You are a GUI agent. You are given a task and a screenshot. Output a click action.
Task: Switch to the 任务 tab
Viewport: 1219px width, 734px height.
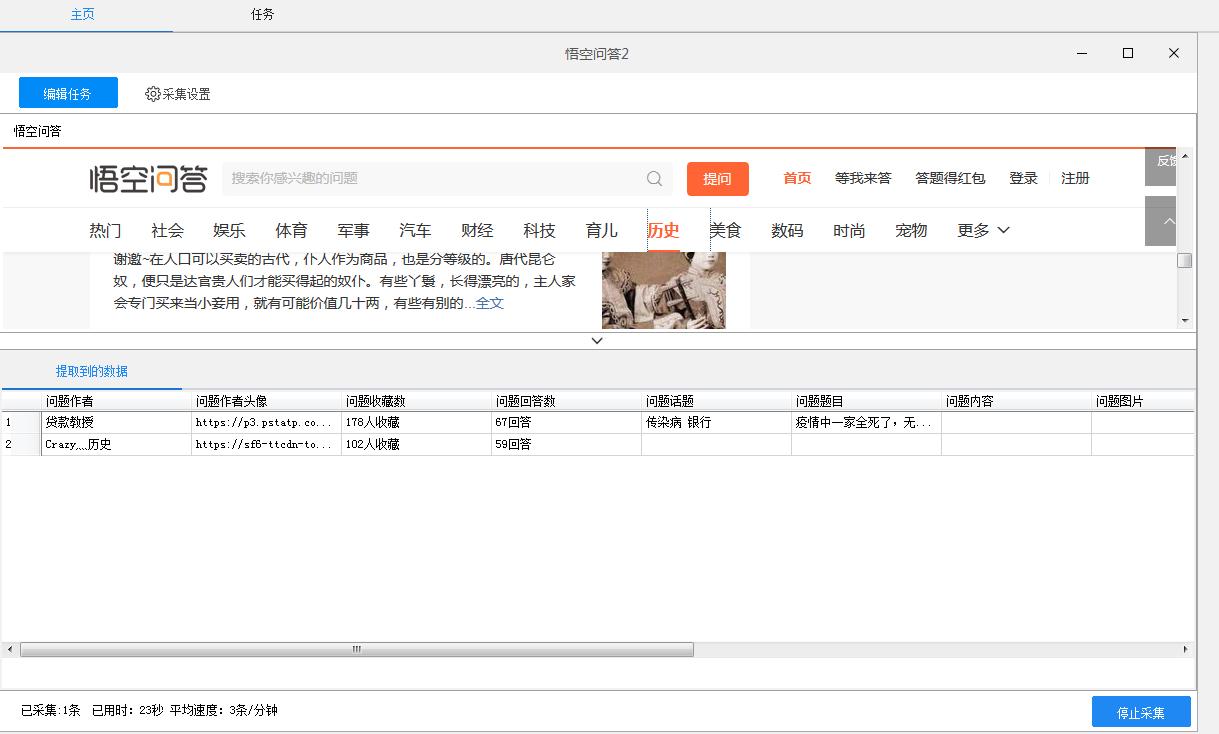pos(262,15)
